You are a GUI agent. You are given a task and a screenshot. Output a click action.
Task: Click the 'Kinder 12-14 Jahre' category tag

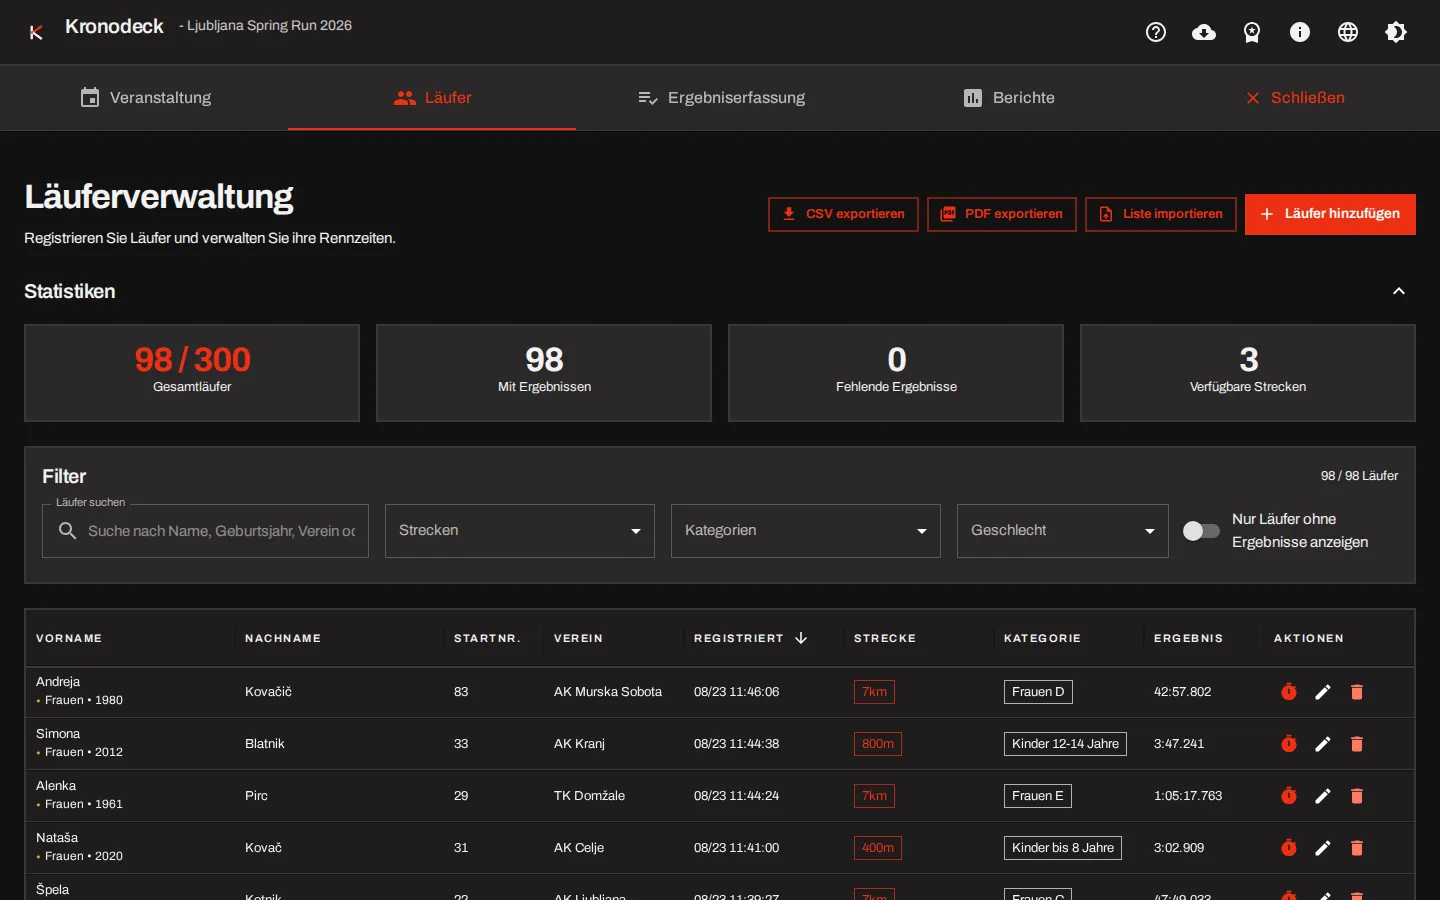(1065, 744)
